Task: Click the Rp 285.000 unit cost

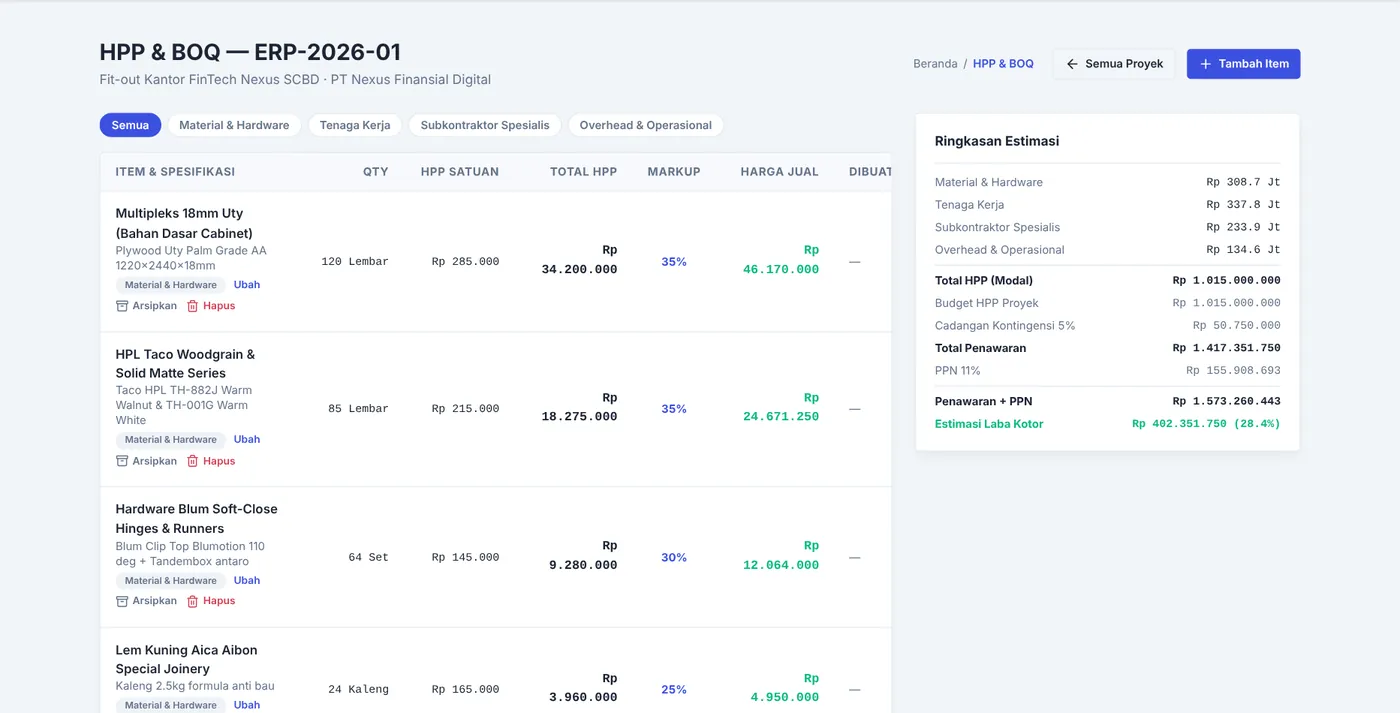Action: pyautogui.click(x=466, y=262)
